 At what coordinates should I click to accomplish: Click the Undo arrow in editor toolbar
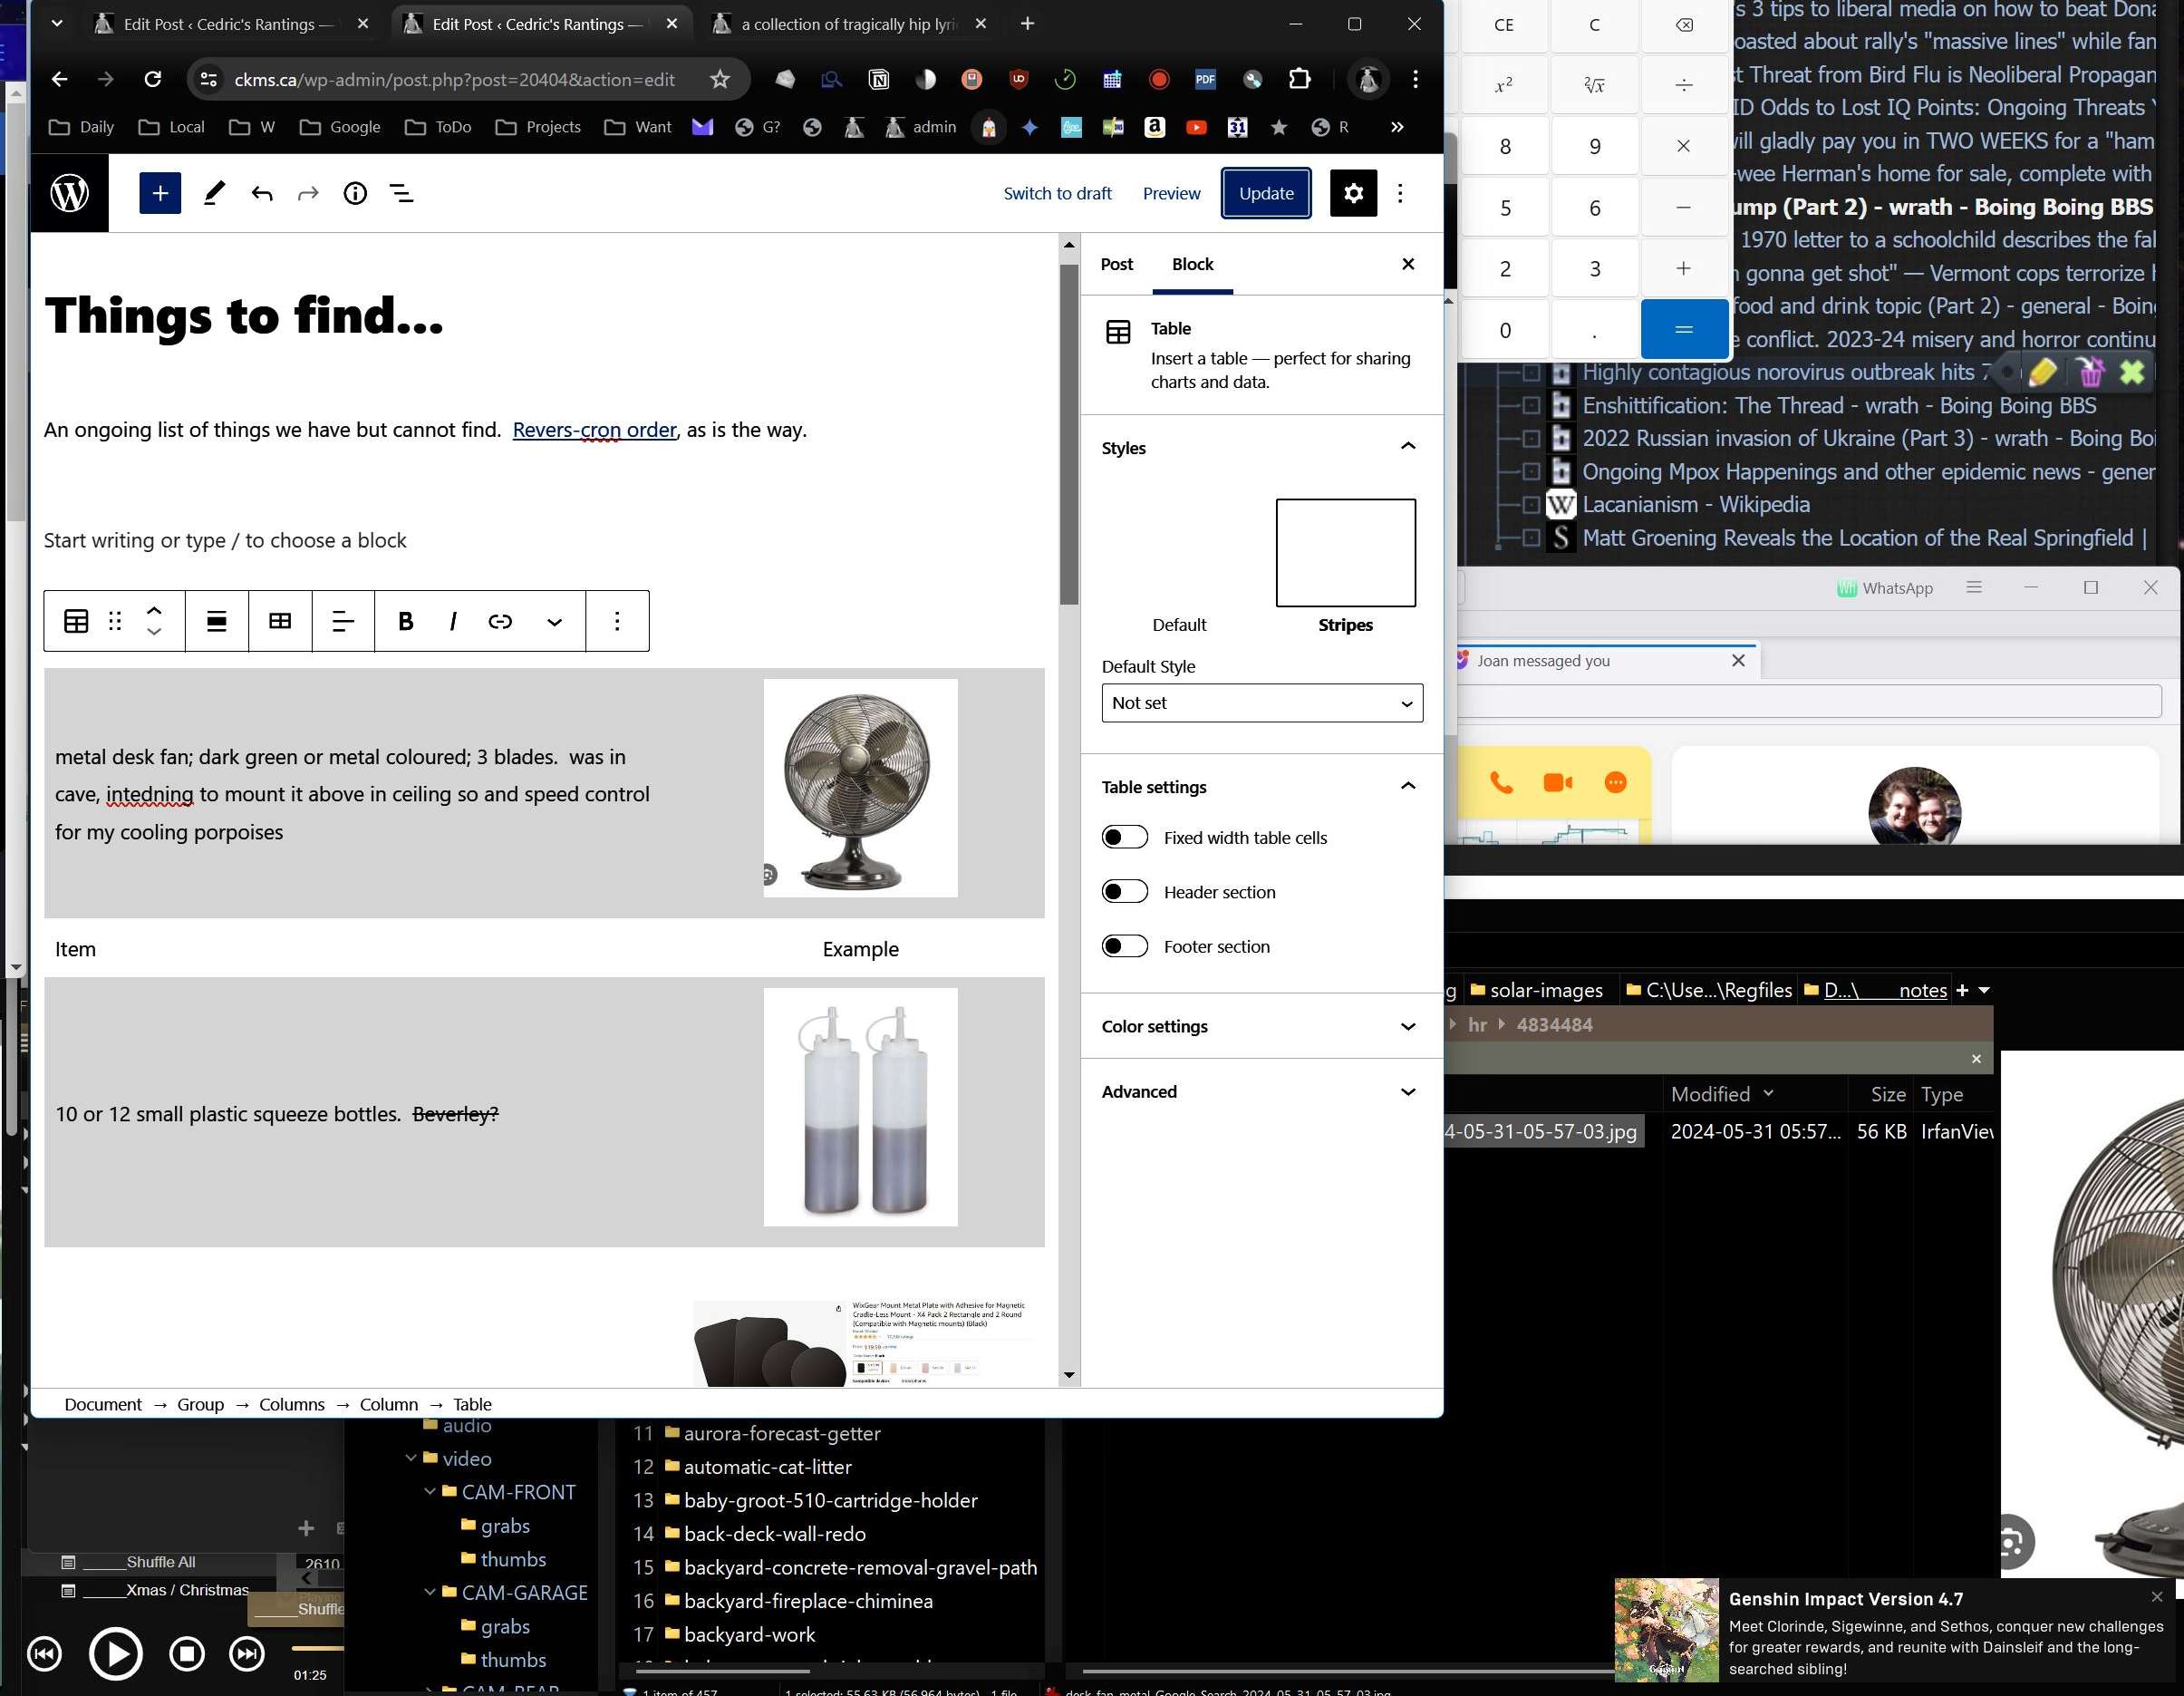coord(262,193)
